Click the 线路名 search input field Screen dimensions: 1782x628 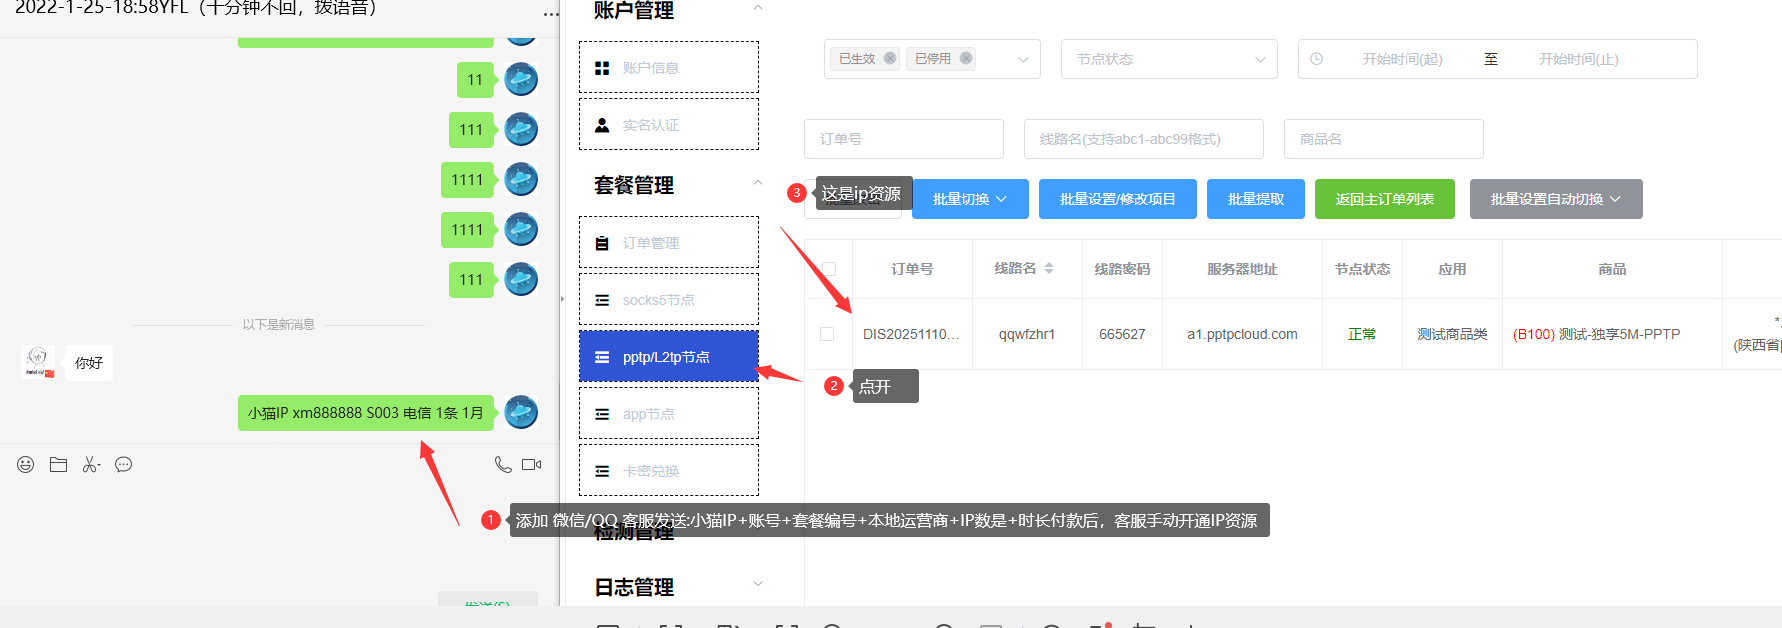tap(1144, 139)
